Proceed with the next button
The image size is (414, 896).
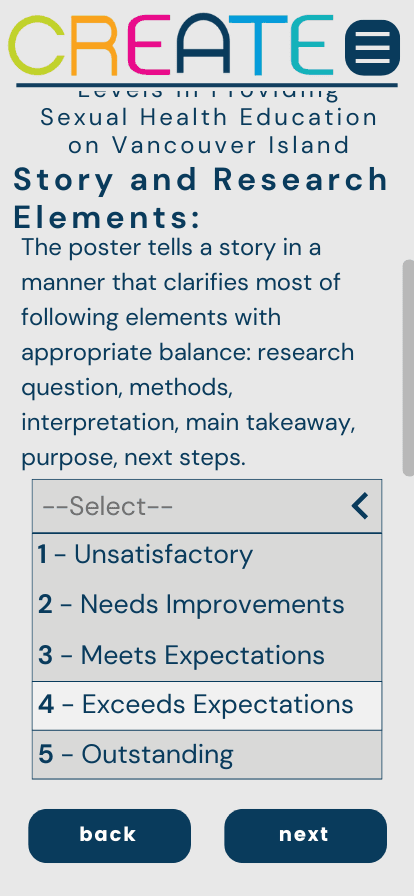(305, 835)
